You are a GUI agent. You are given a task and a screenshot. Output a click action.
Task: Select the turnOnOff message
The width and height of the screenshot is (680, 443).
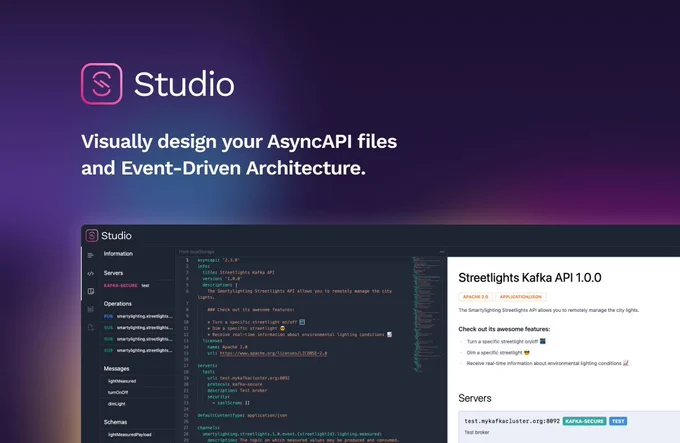(118, 392)
